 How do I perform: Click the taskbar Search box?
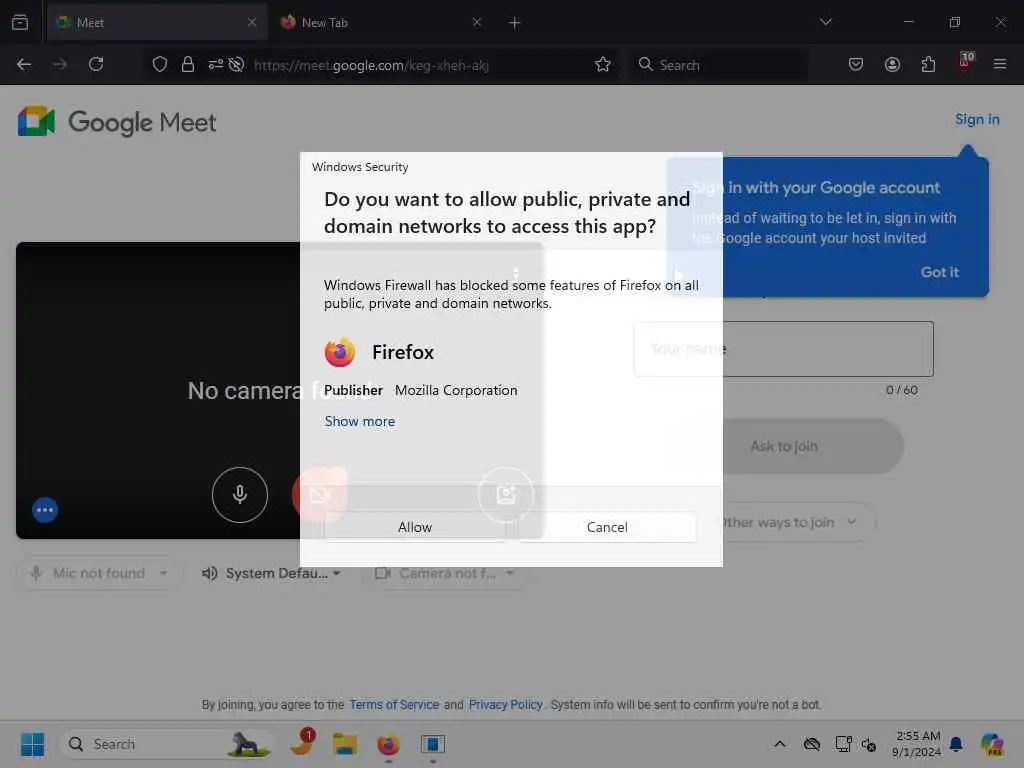click(x=167, y=744)
